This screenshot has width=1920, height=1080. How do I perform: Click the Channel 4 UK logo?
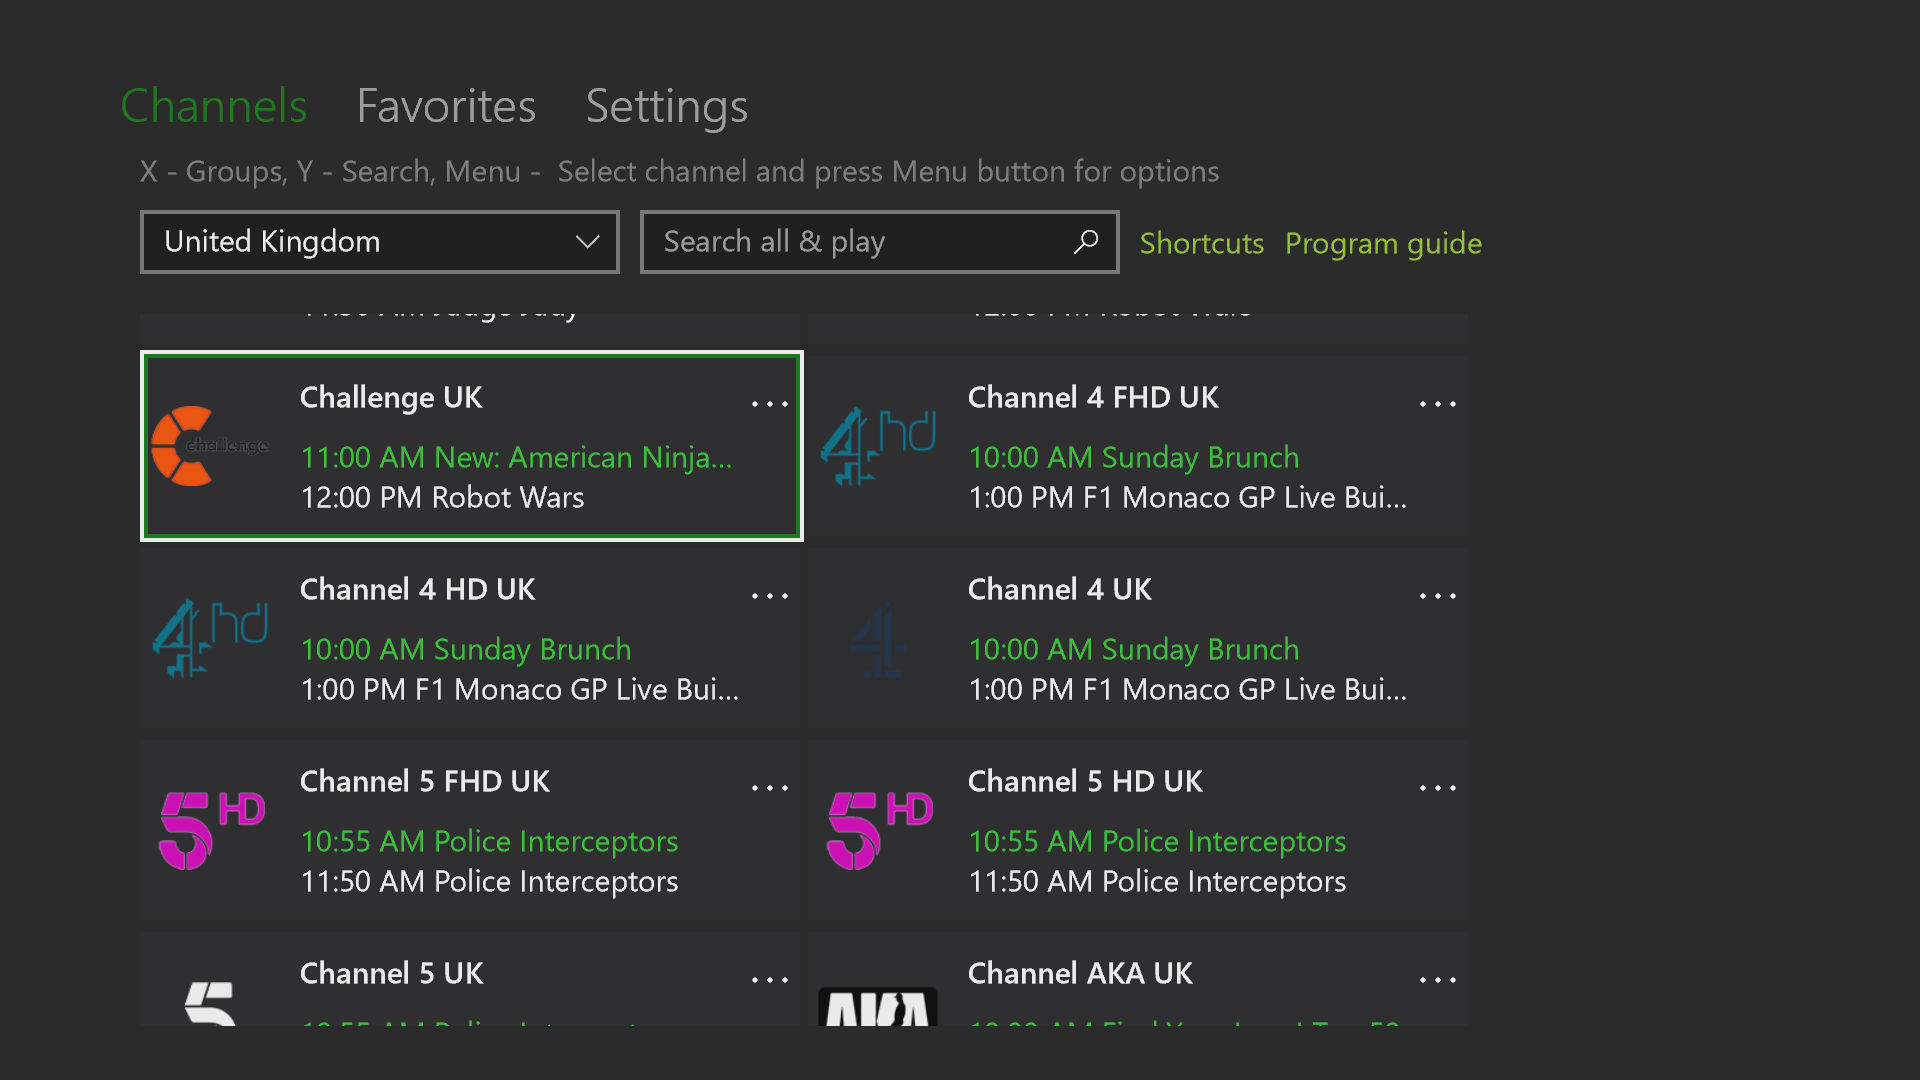878,638
